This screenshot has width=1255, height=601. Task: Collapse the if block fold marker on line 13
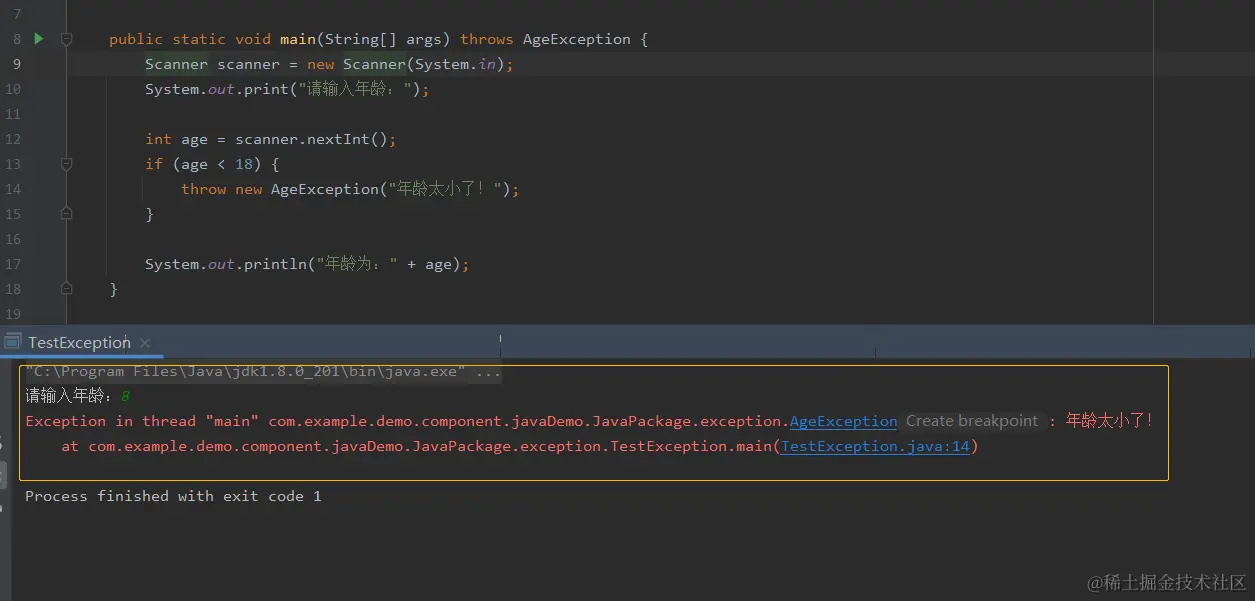click(66, 164)
